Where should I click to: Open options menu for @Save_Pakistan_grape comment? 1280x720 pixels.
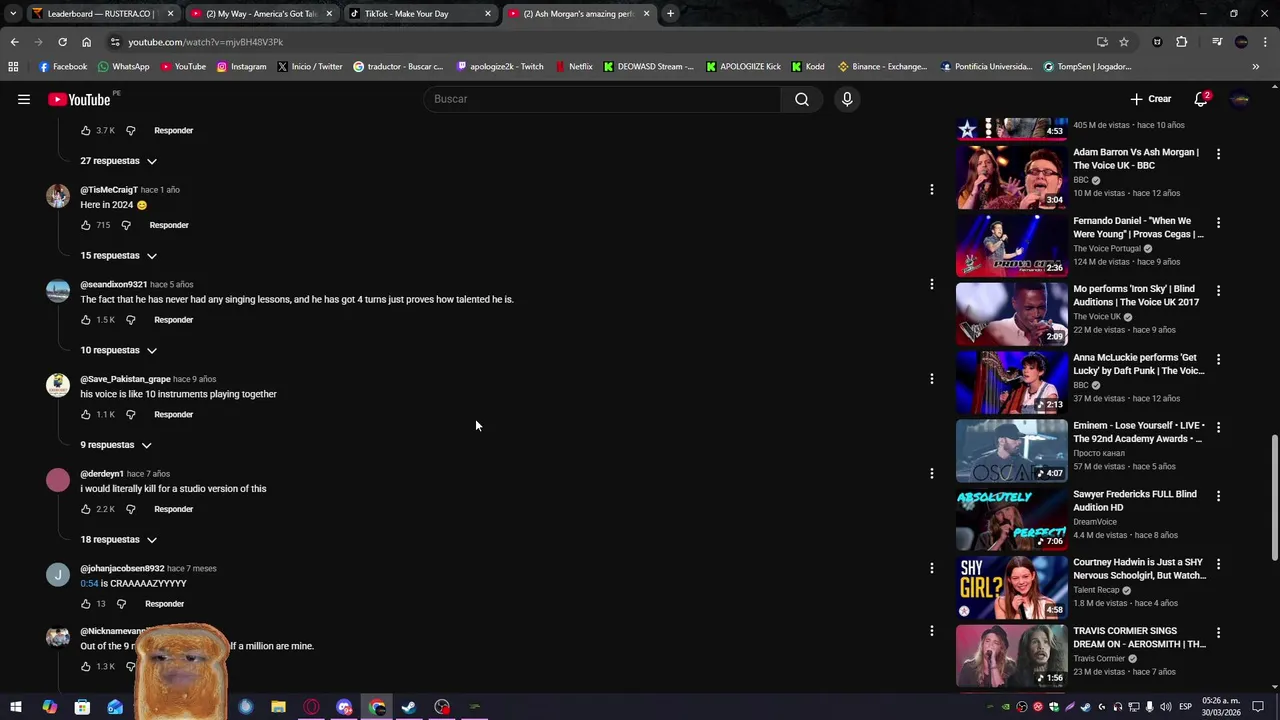[x=931, y=379]
